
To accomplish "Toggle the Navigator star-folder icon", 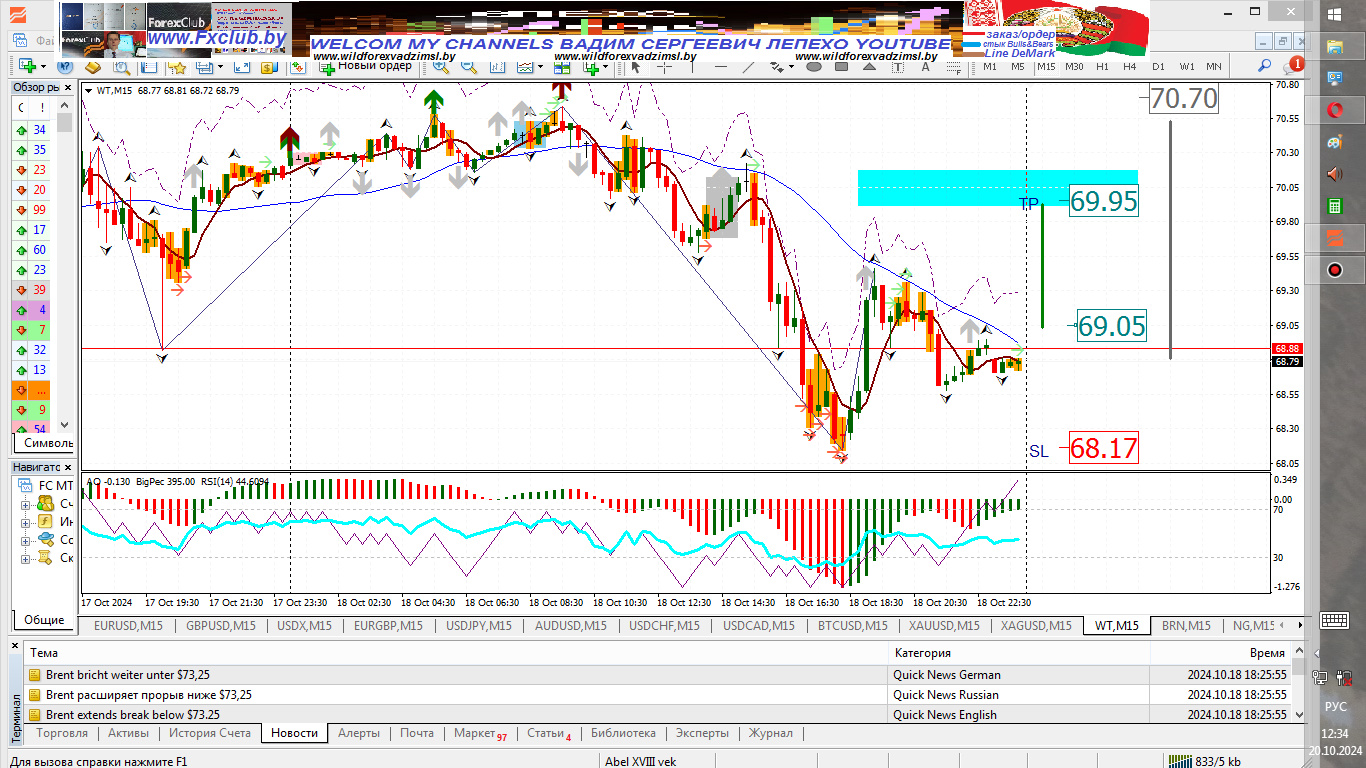I will click(177, 67).
